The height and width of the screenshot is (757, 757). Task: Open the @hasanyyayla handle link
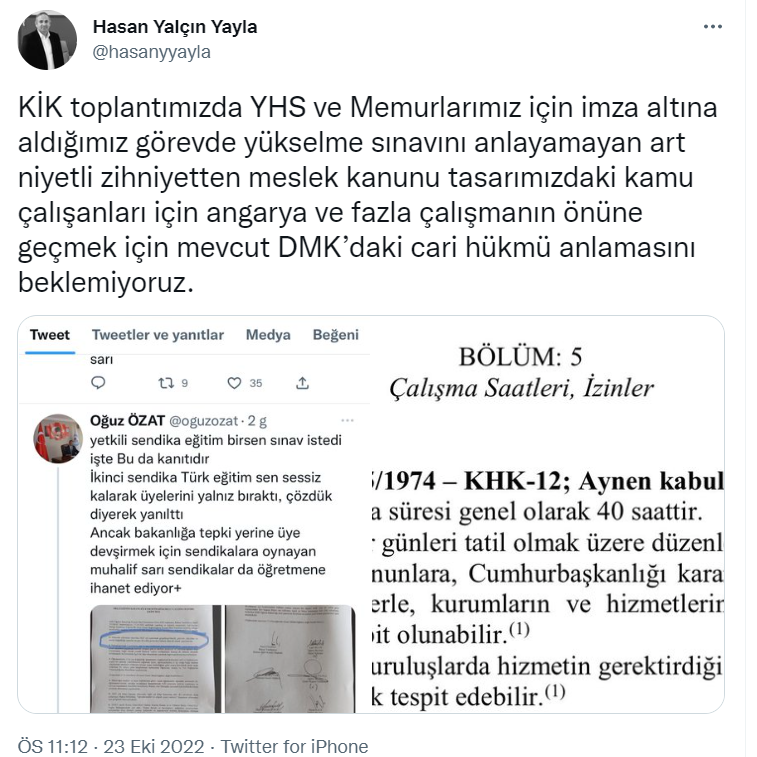pos(151,52)
